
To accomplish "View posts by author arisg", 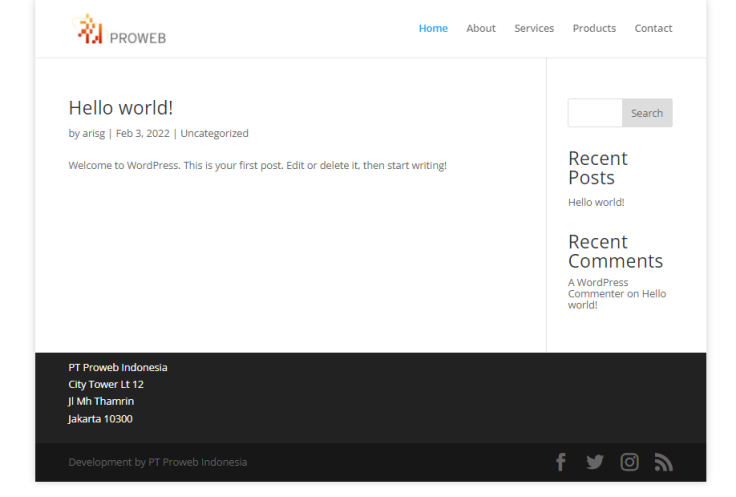I will [x=94, y=133].
